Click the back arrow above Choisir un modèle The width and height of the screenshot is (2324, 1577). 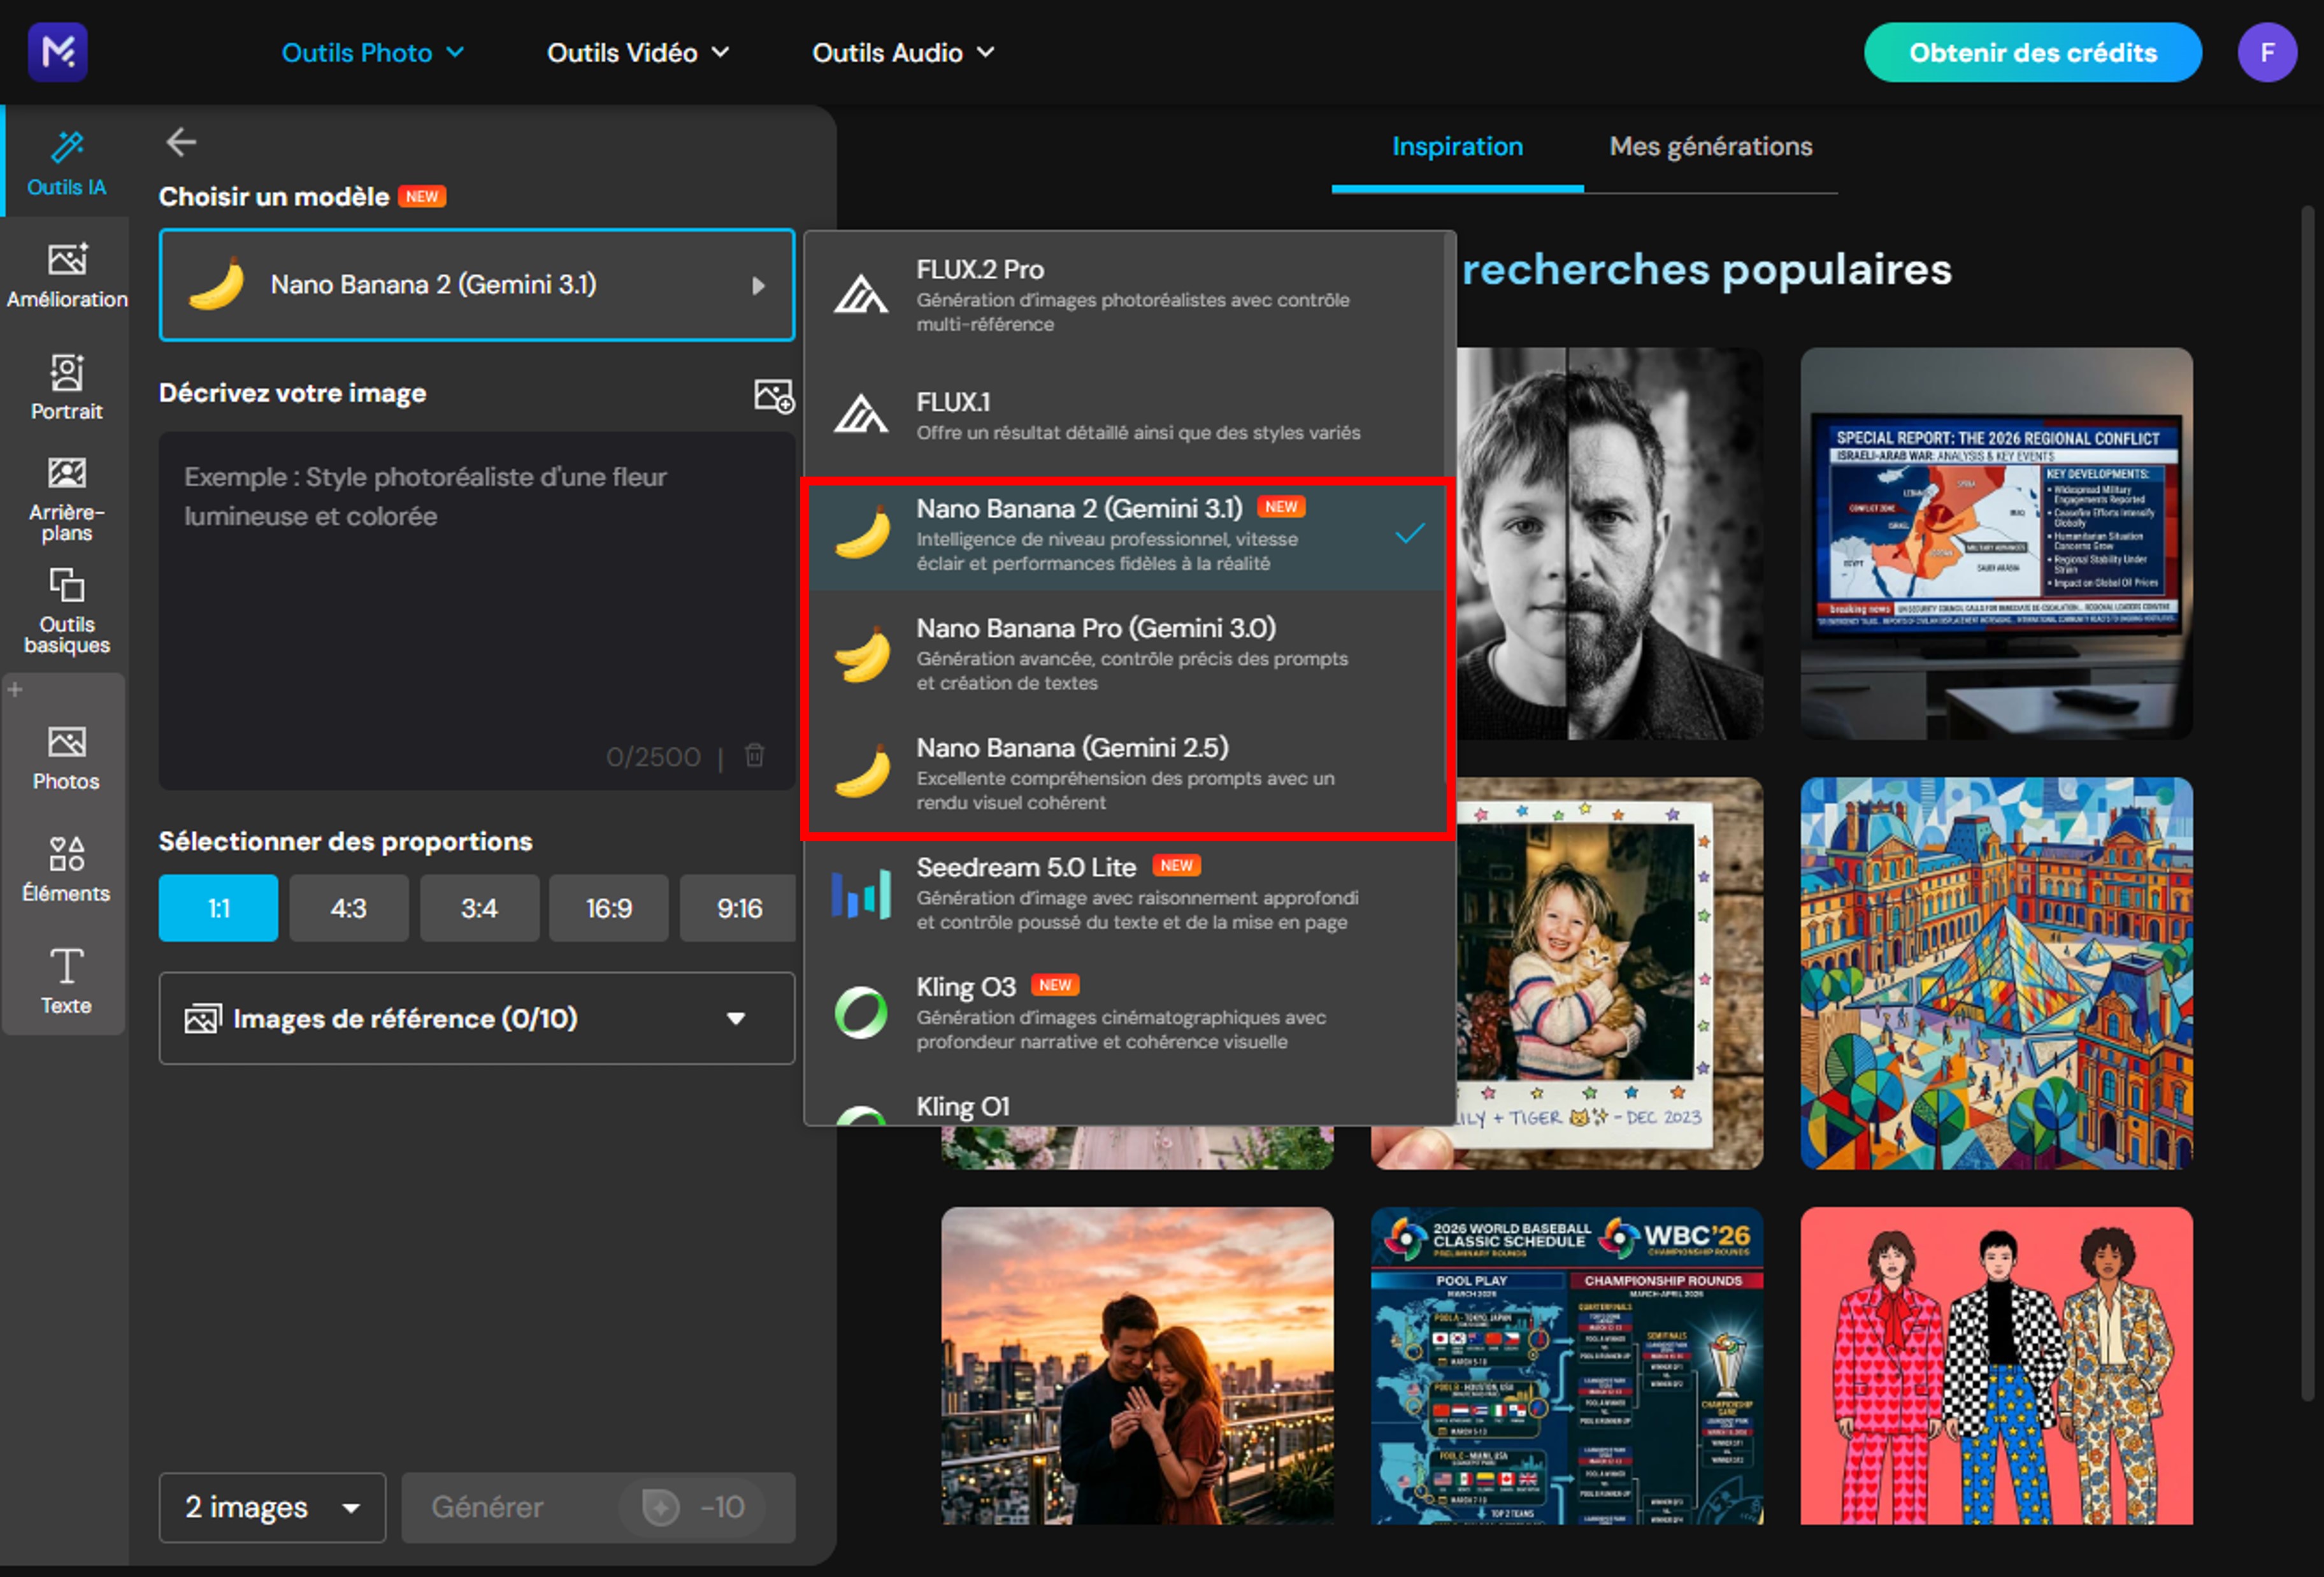coord(181,142)
